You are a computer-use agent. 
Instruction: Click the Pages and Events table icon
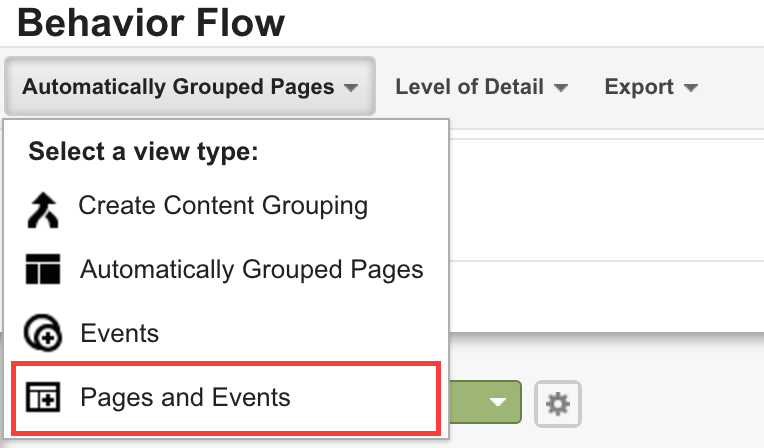(x=43, y=397)
